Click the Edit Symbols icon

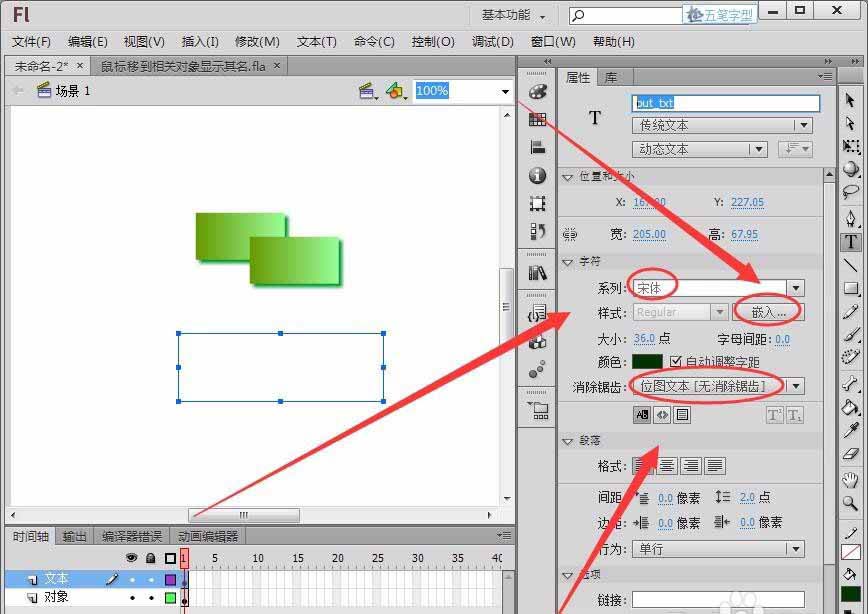pos(396,91)
